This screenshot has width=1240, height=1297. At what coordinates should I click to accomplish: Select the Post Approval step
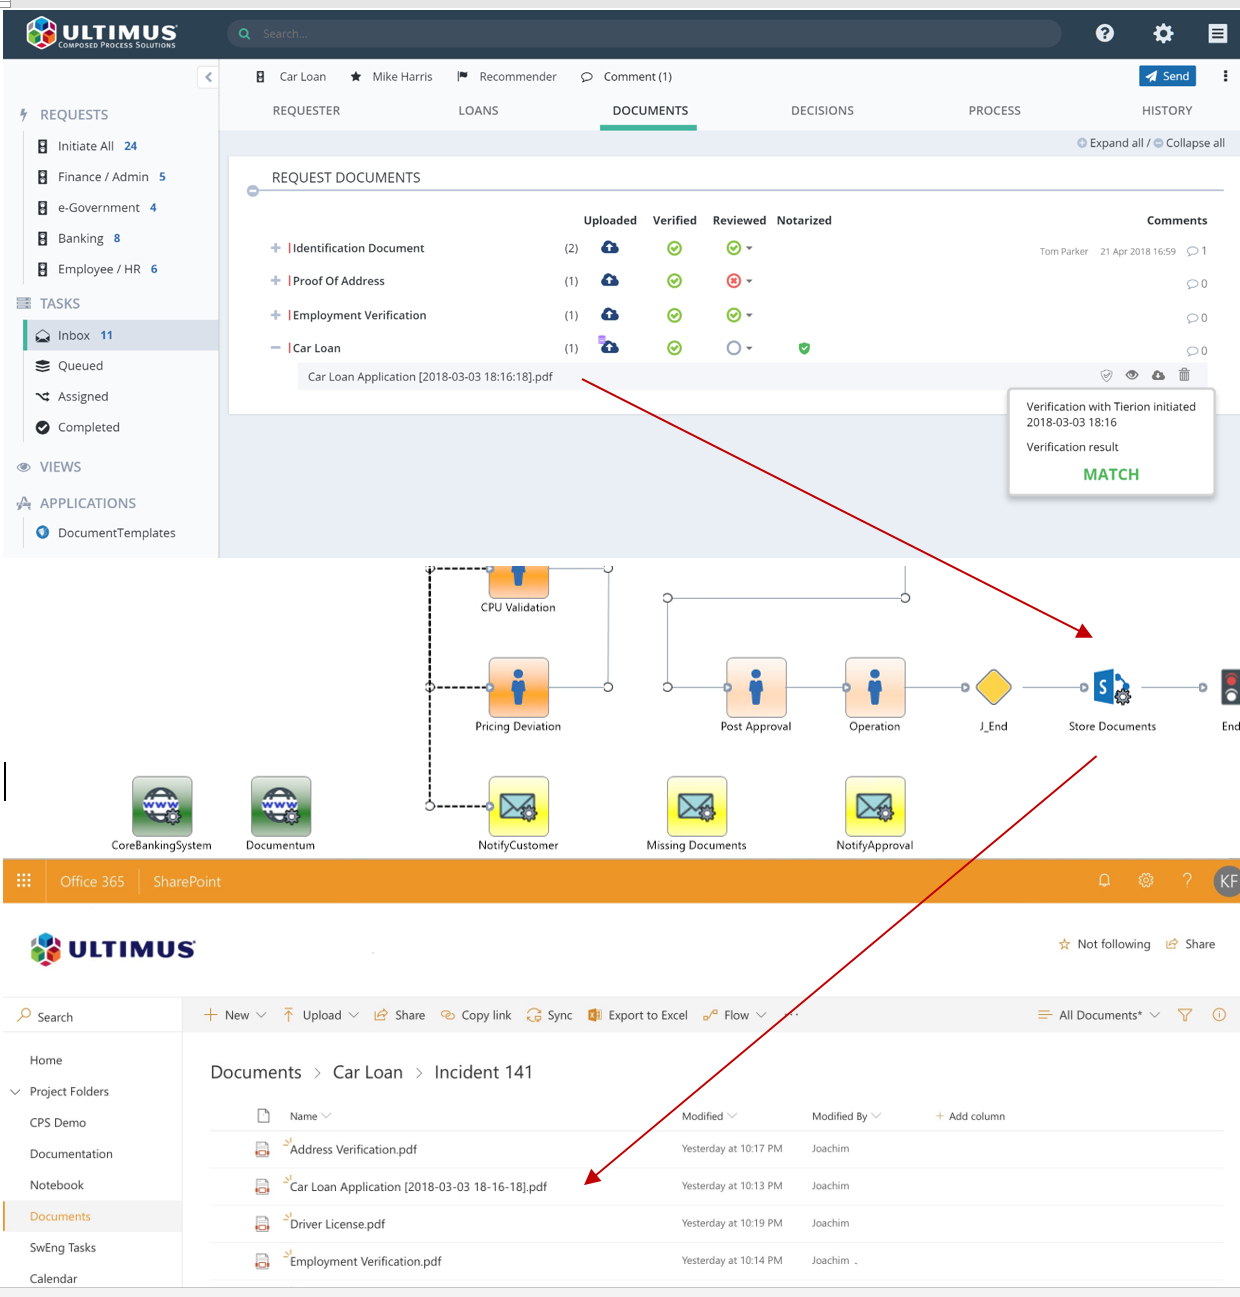coord(756,687)
